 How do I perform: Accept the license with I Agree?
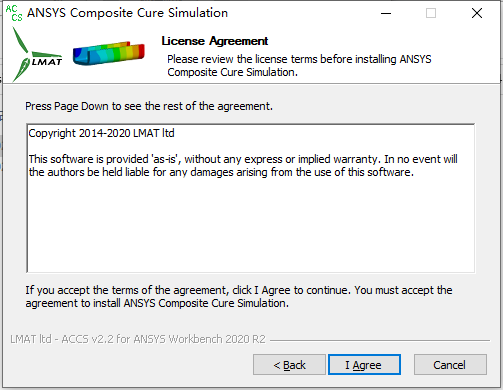coord(364,365)
